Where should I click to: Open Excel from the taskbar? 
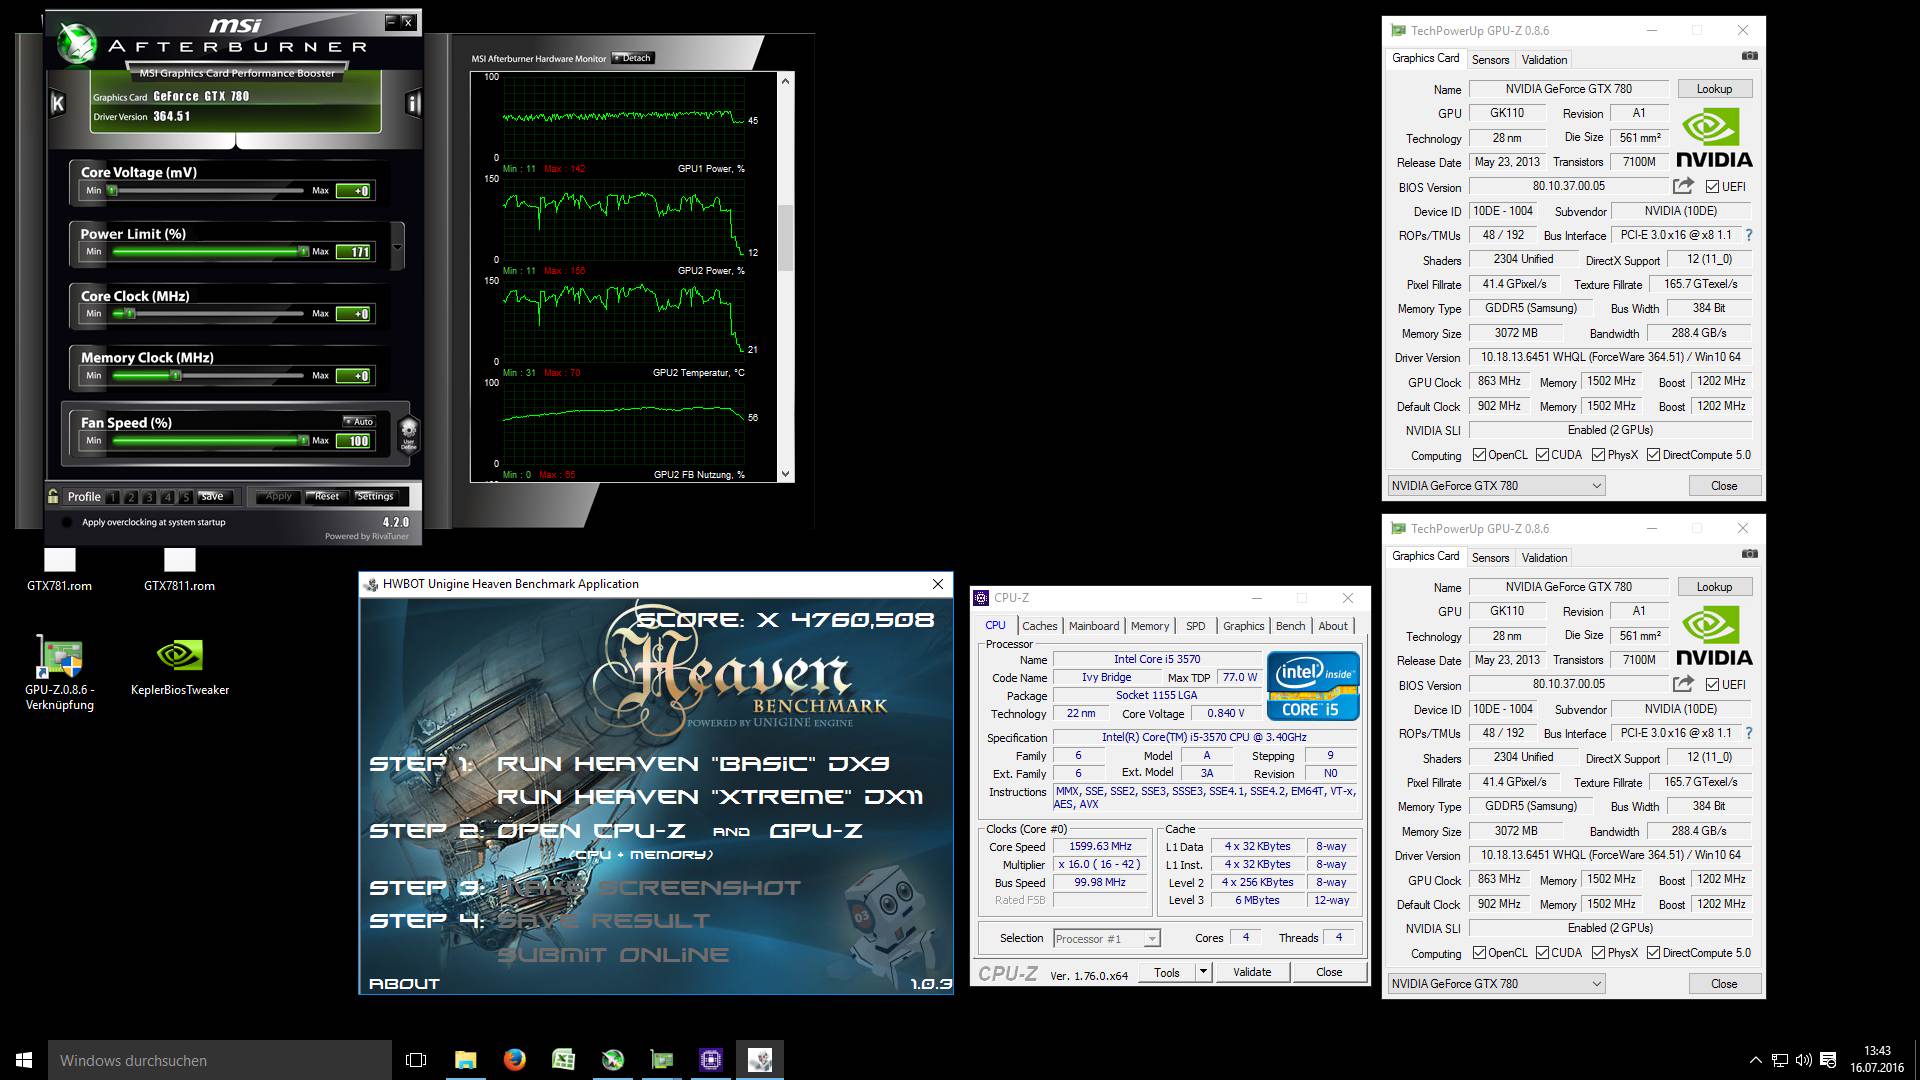(x=563, y=1059)
